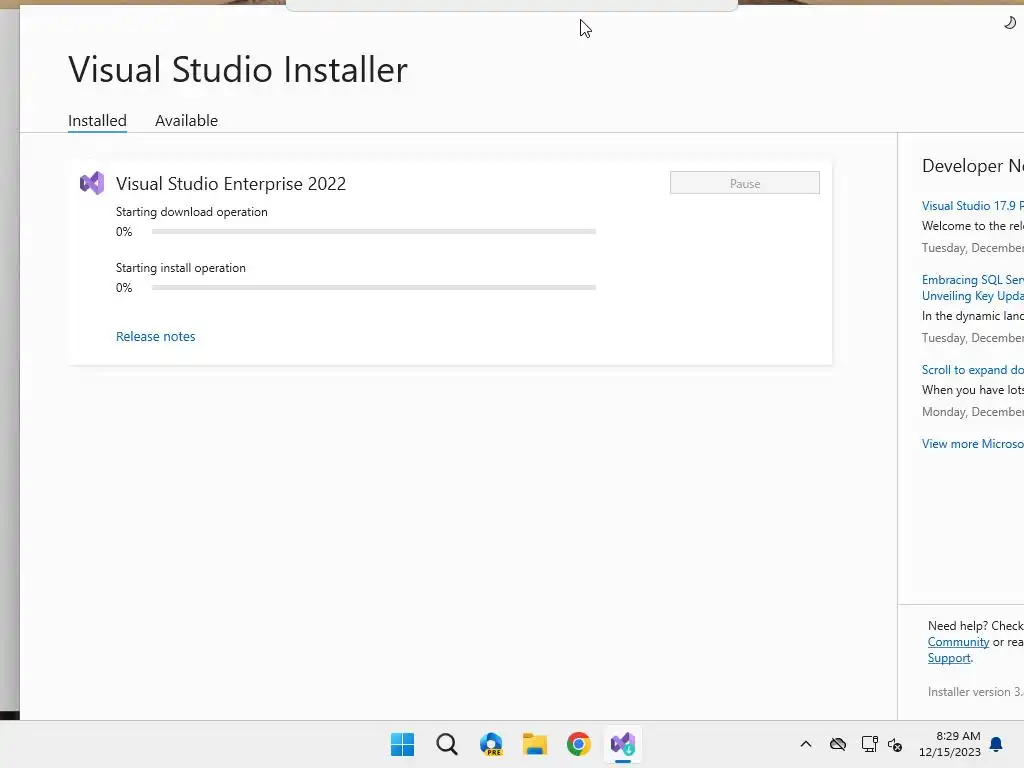1024x768 pixels.
Task: Click the Starting install operation text
Action: [x=180, y=268]
